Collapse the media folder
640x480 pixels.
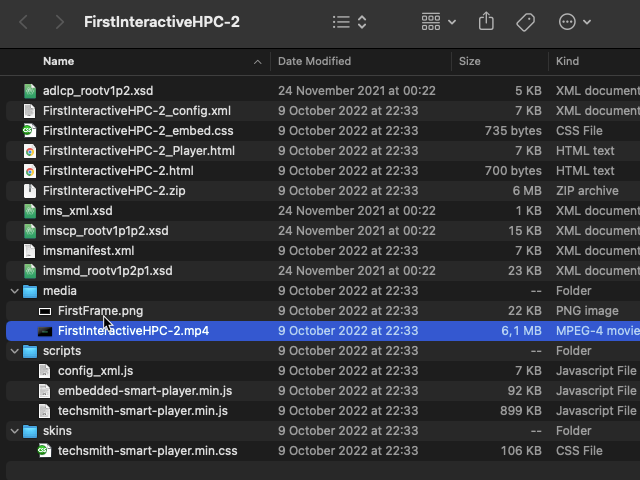(x=14, y=291)
